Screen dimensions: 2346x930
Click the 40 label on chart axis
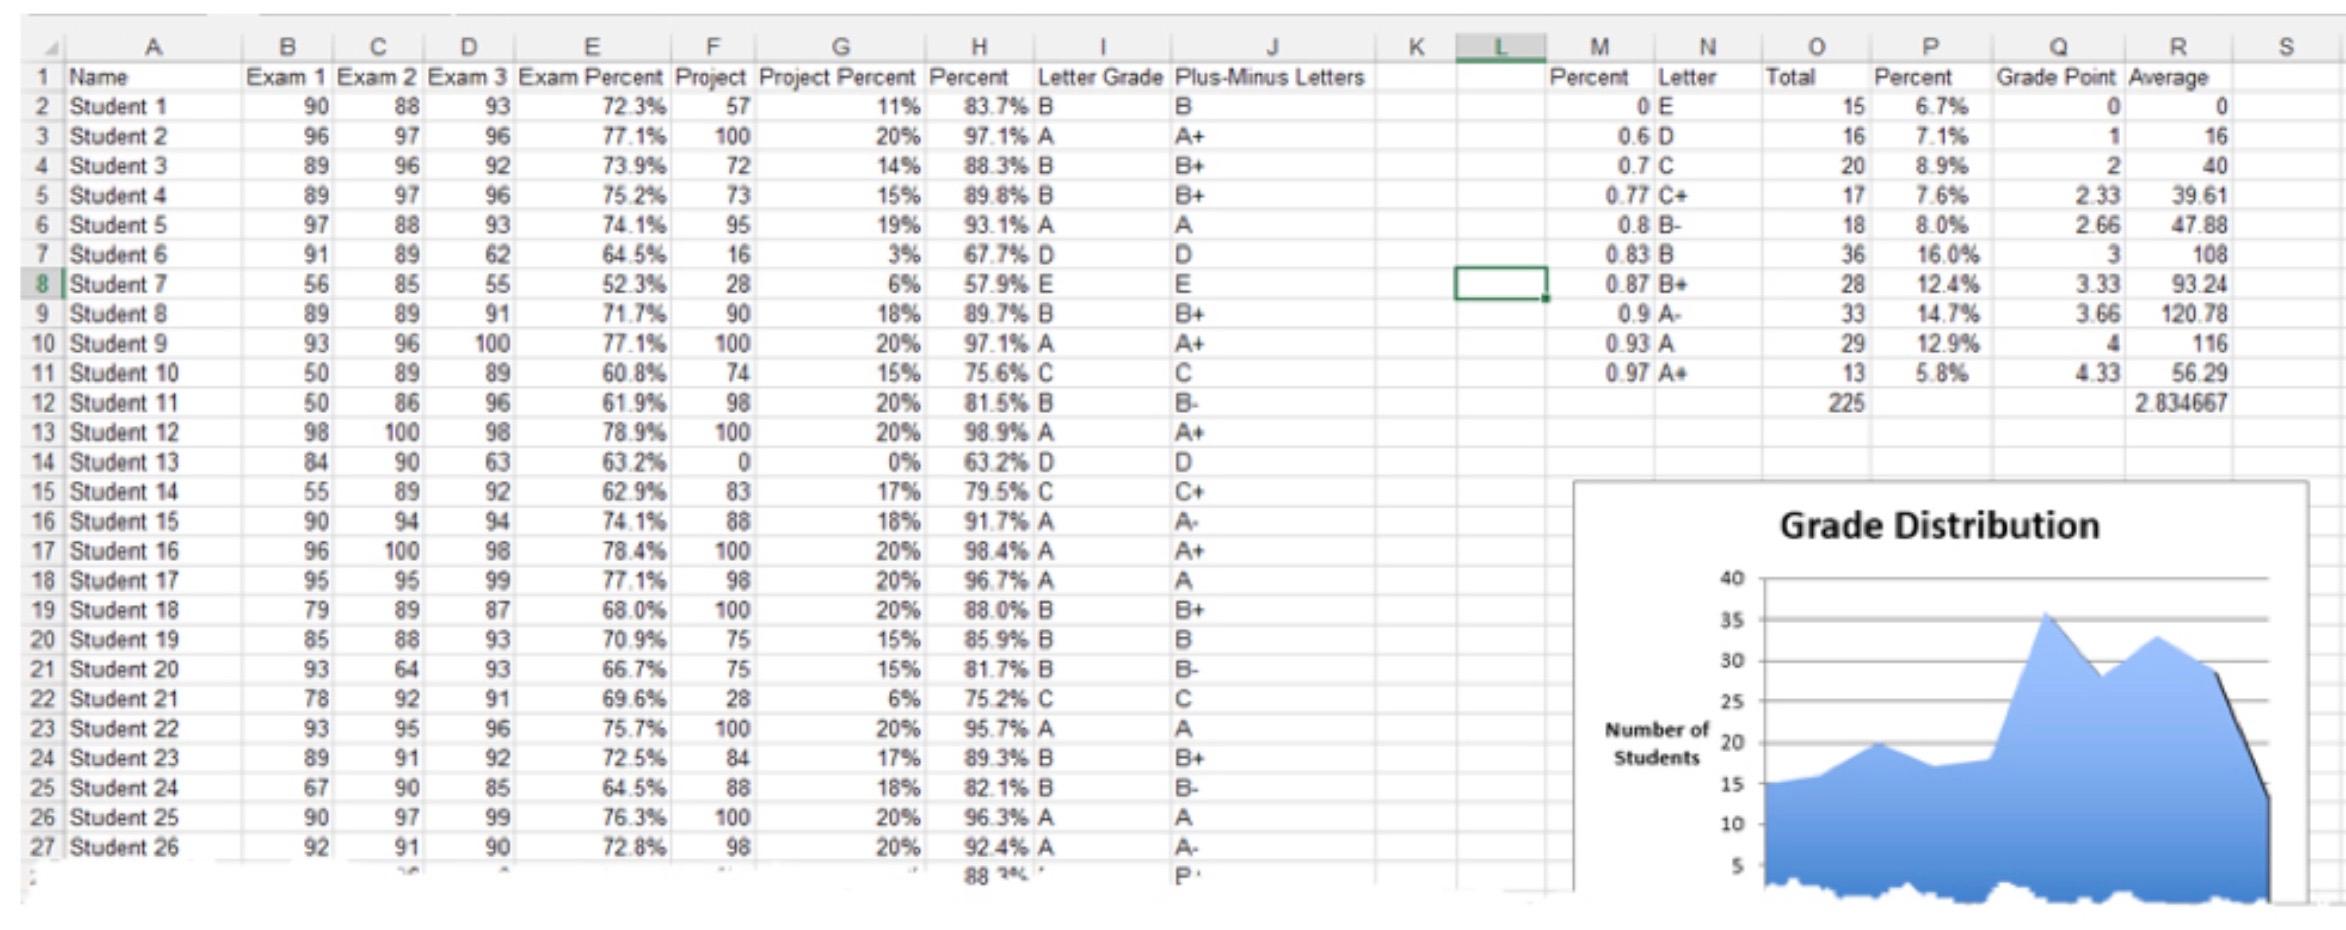click(x=1732, y=578)
